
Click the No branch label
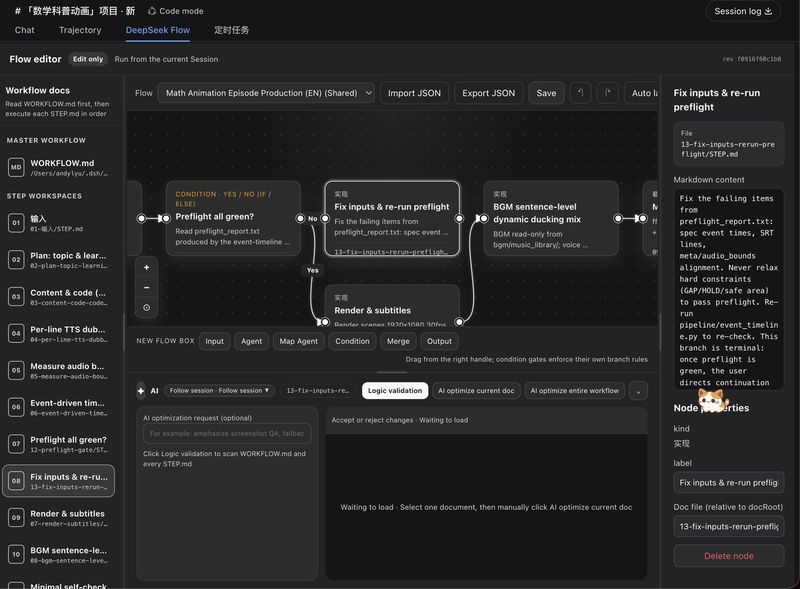point(313,218)
